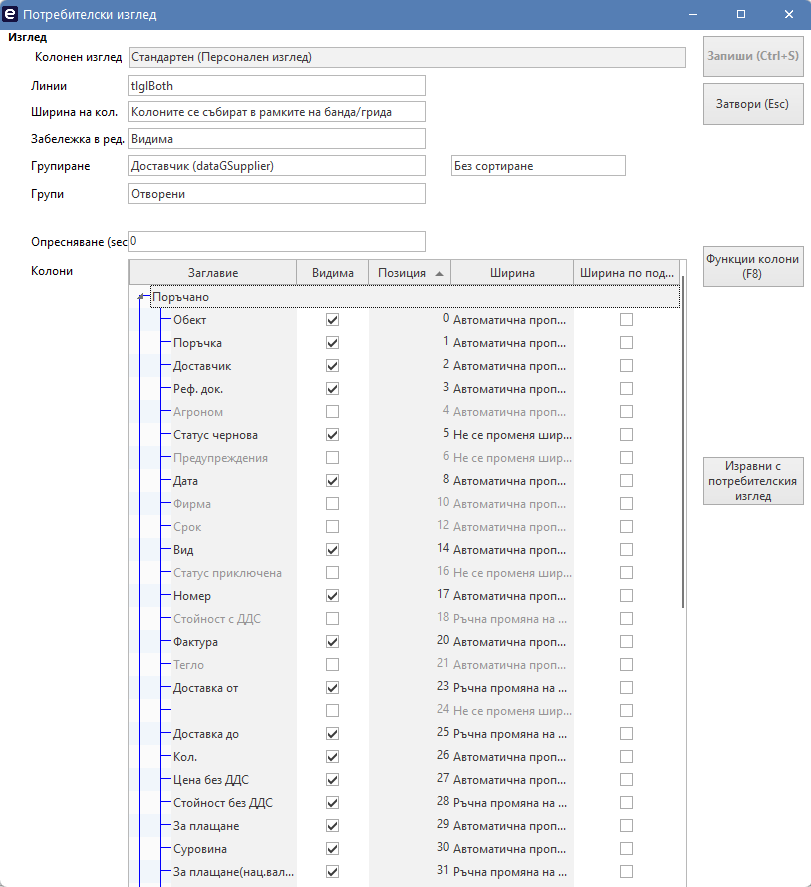Sort columns by the Позиция header
The height and width of the screenshot is (887, 811).
pyautogui.click(x=409, y=273)
